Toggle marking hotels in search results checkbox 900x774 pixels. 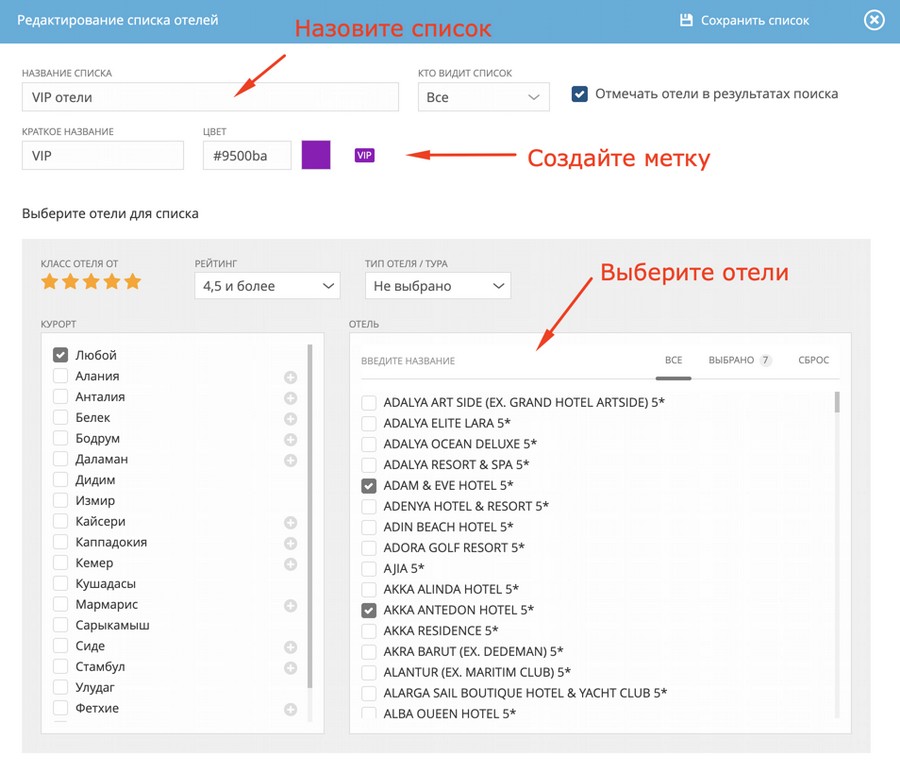click(580, 94)
